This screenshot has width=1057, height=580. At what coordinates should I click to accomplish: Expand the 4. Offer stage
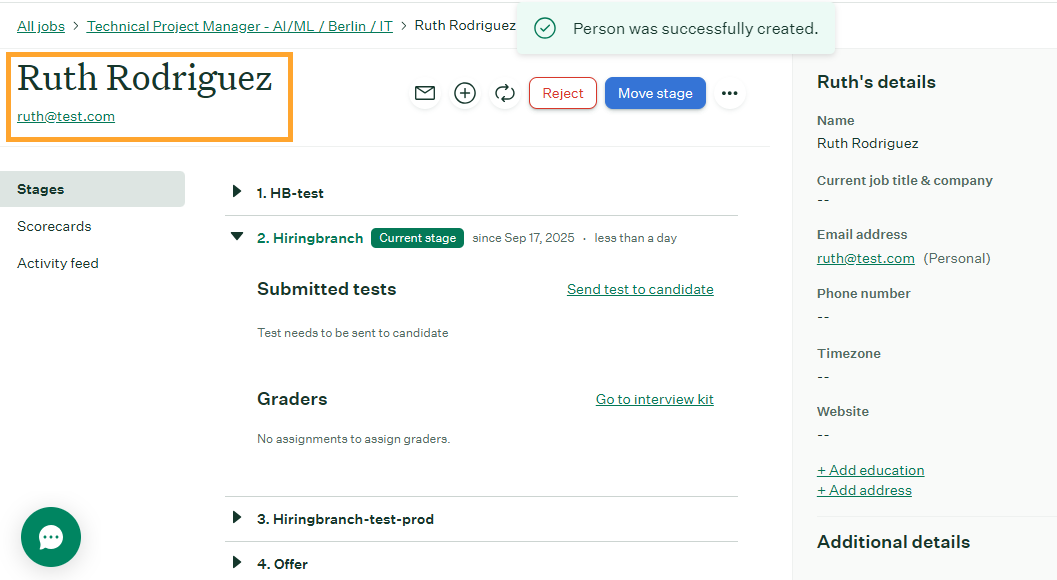point(237,563)
